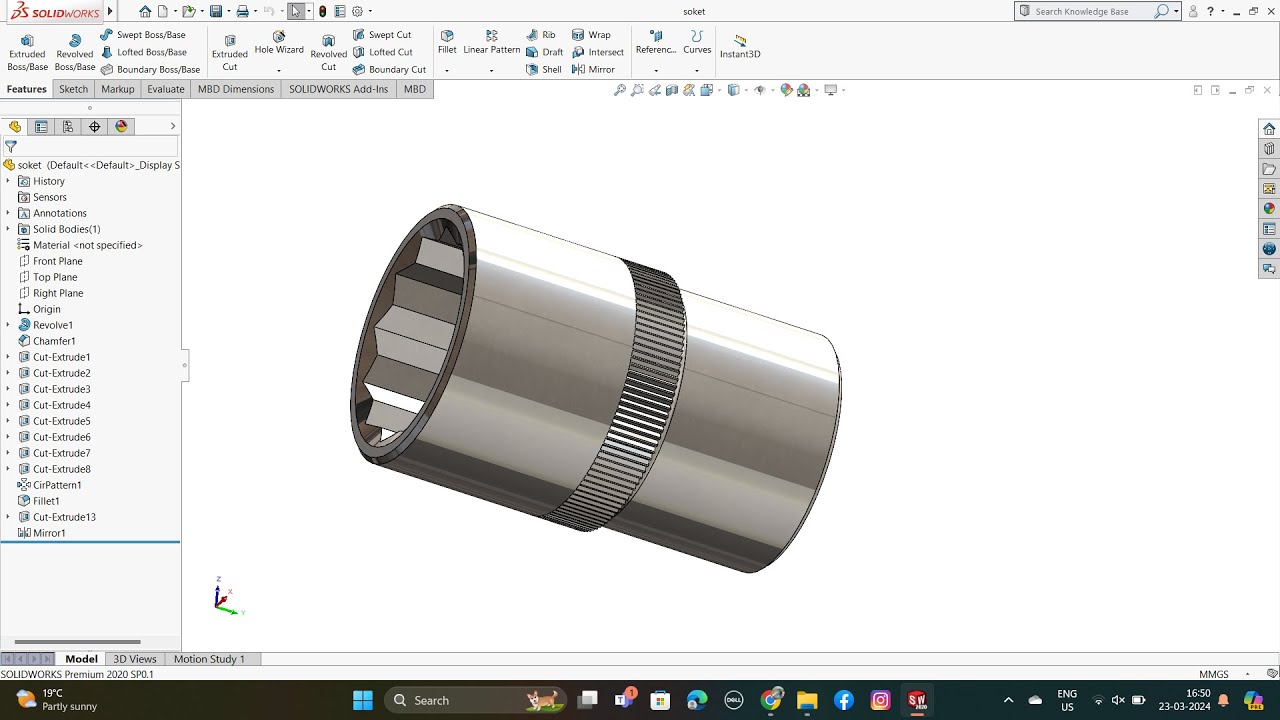The image size is (1280, 720).
Task: Click the taskbar Search box
Action: [475, 700]
